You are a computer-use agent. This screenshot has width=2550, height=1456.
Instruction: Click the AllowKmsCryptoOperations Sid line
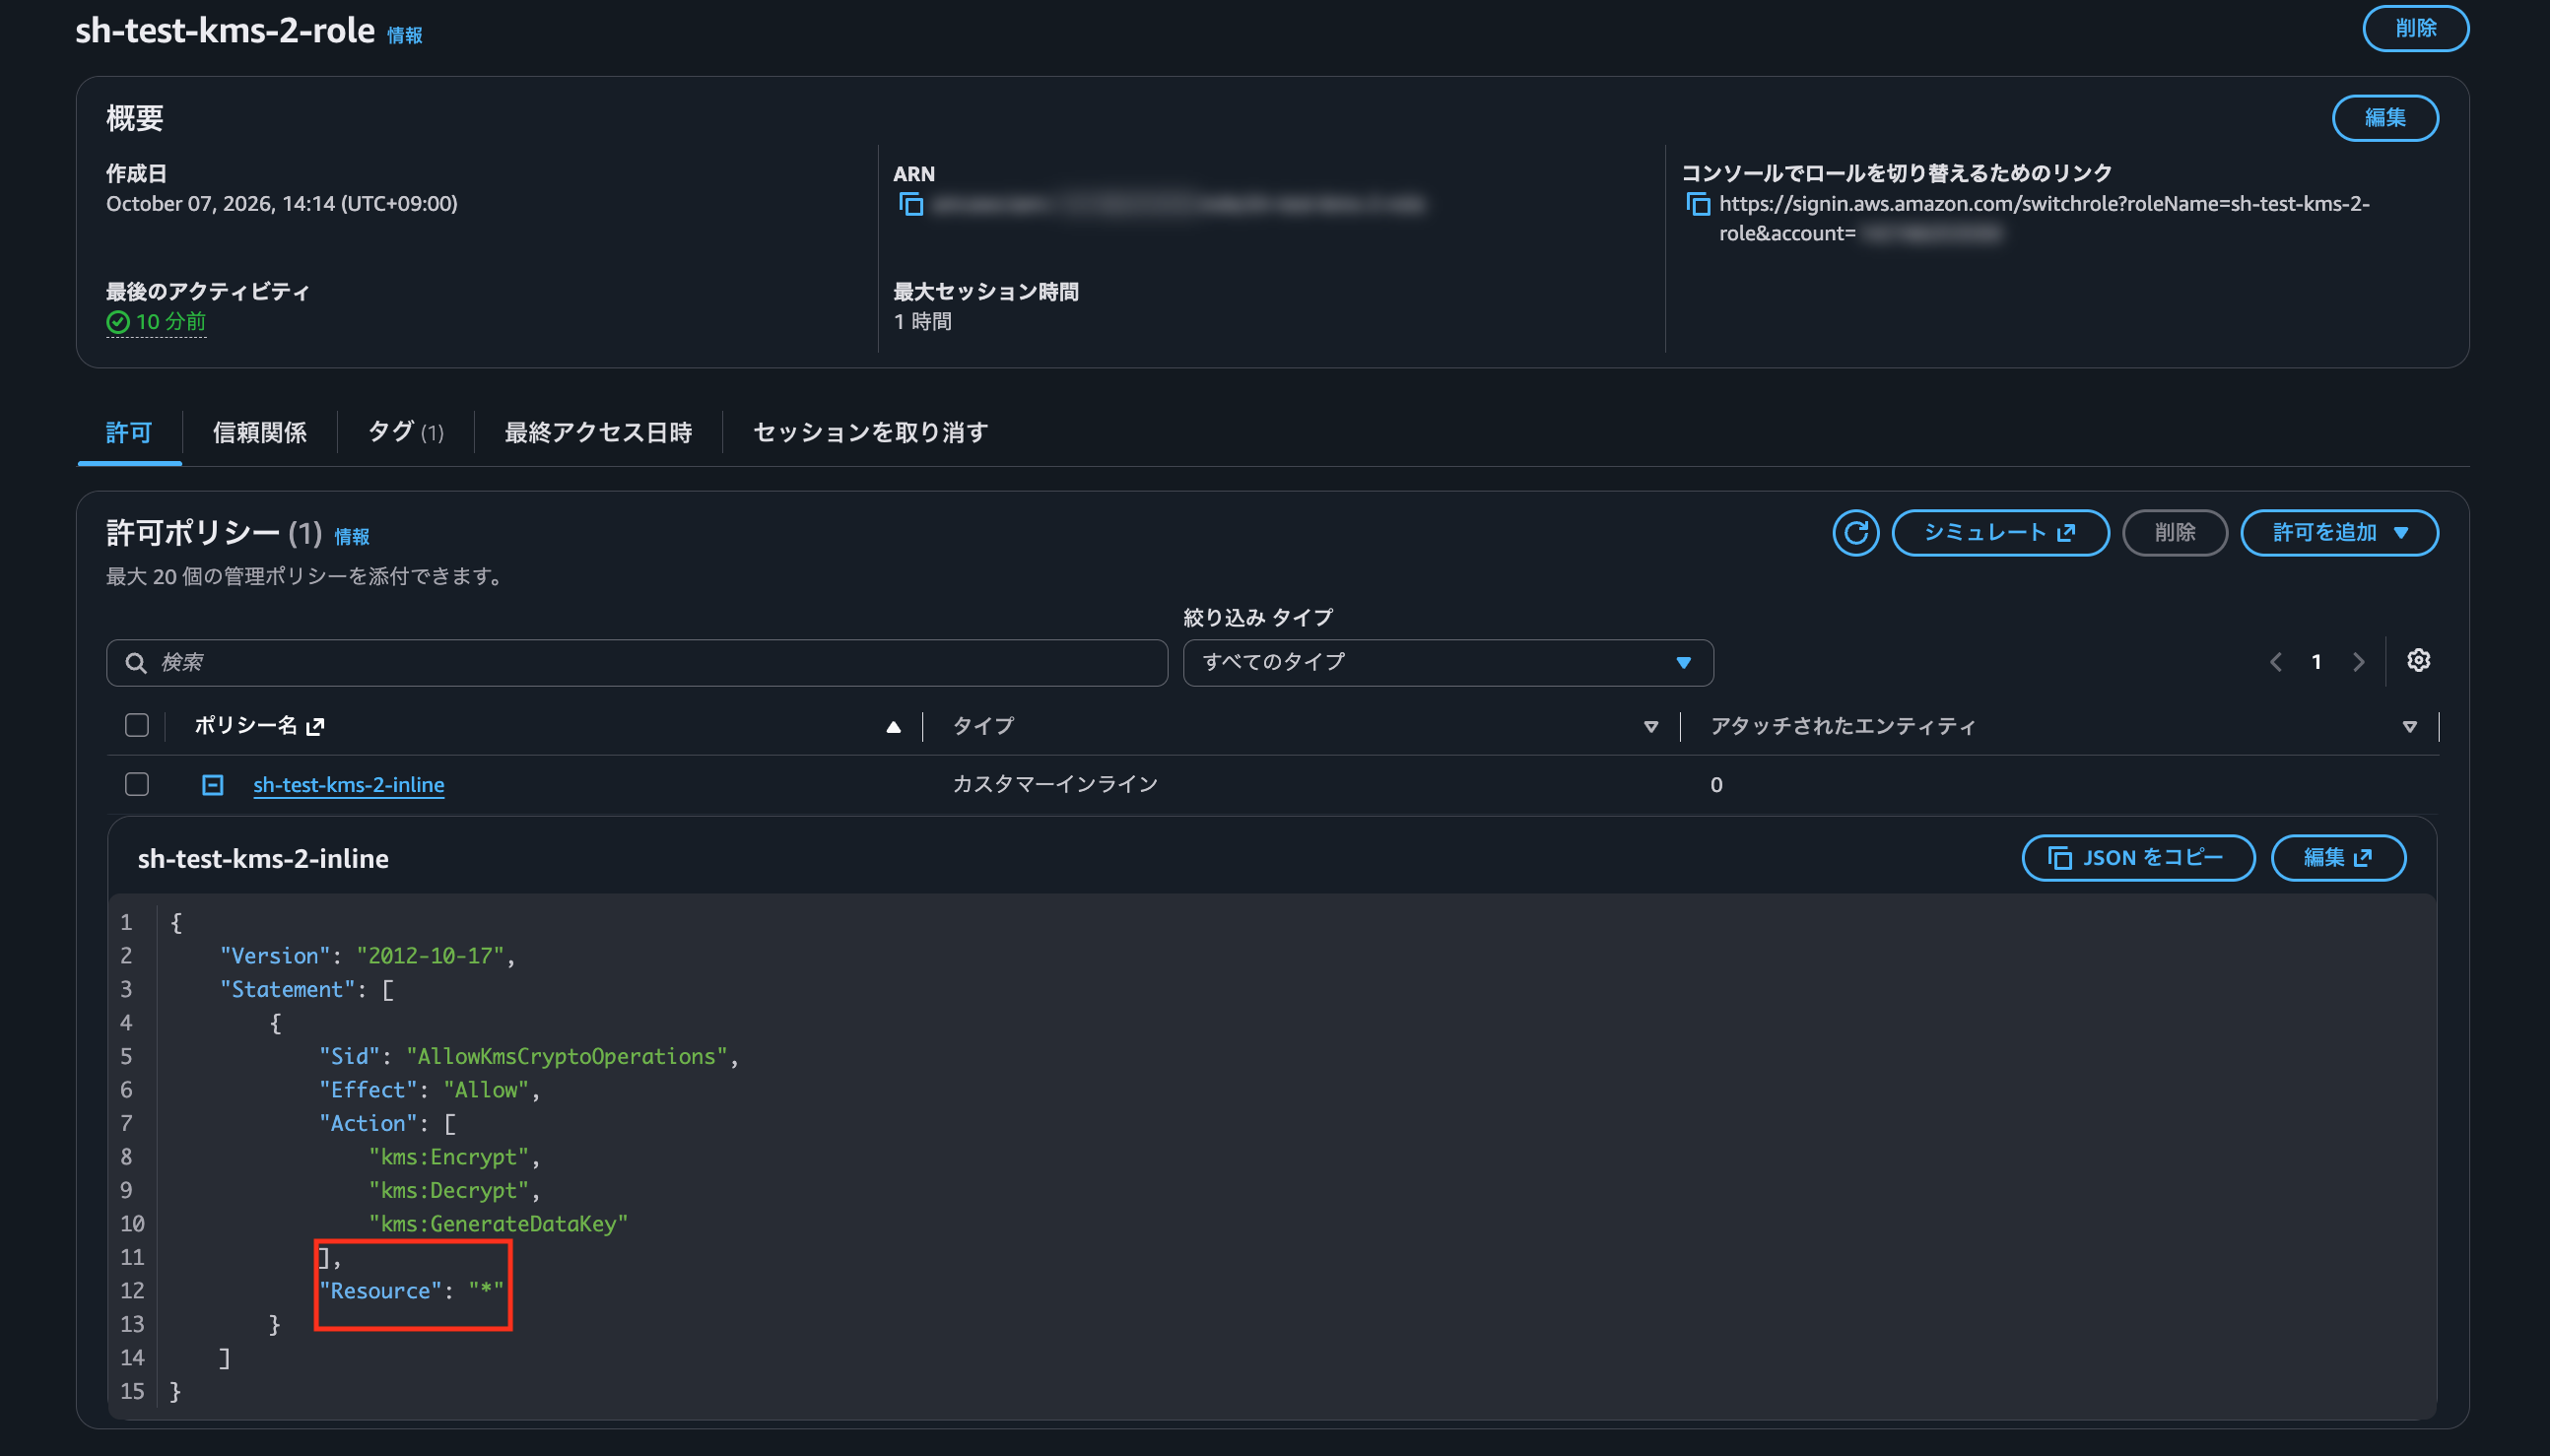click(529, 1057)
